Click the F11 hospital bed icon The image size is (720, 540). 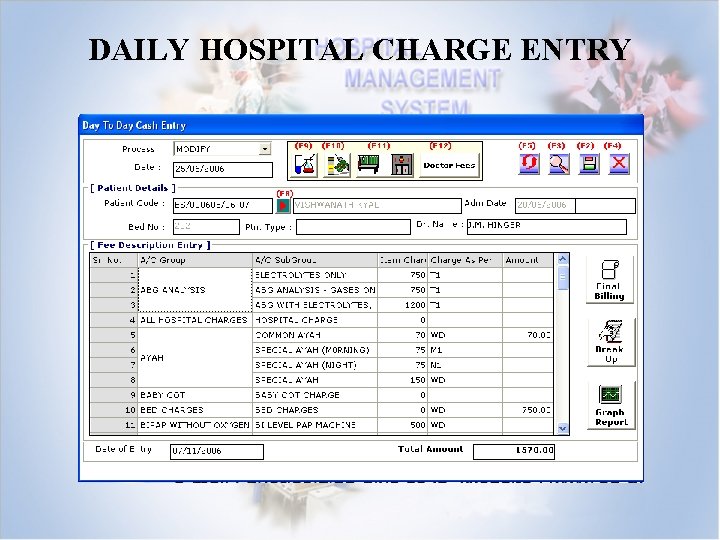click(x=368, y=164)
